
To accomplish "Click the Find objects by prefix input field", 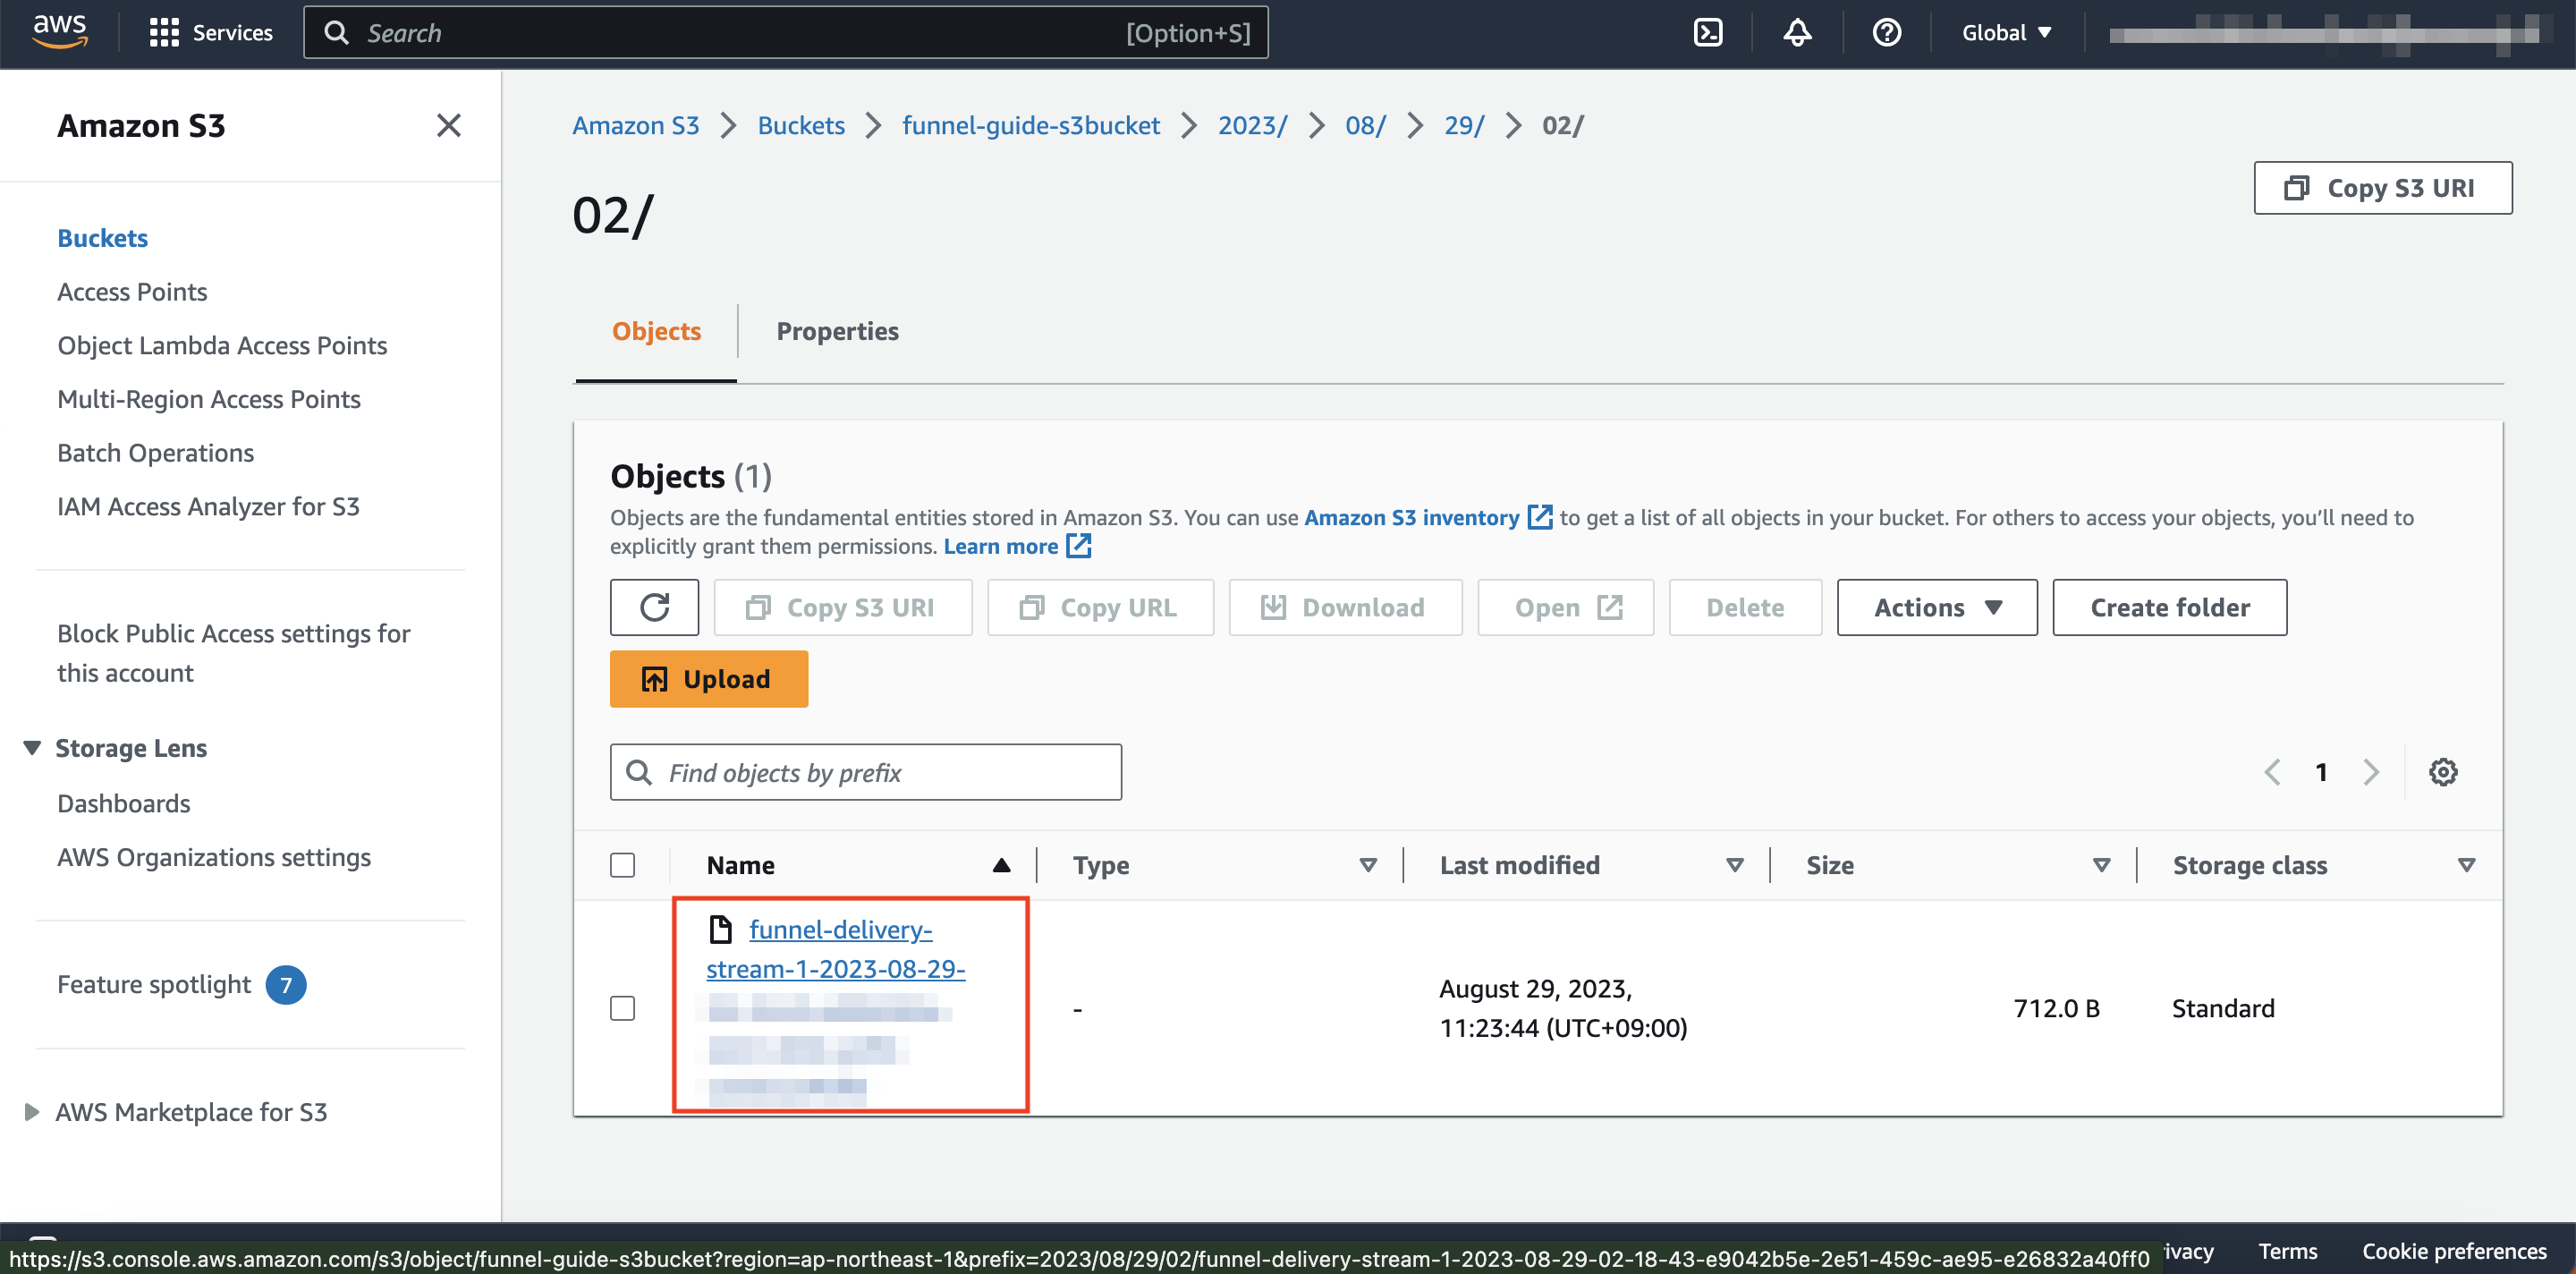I will point(866,771).
